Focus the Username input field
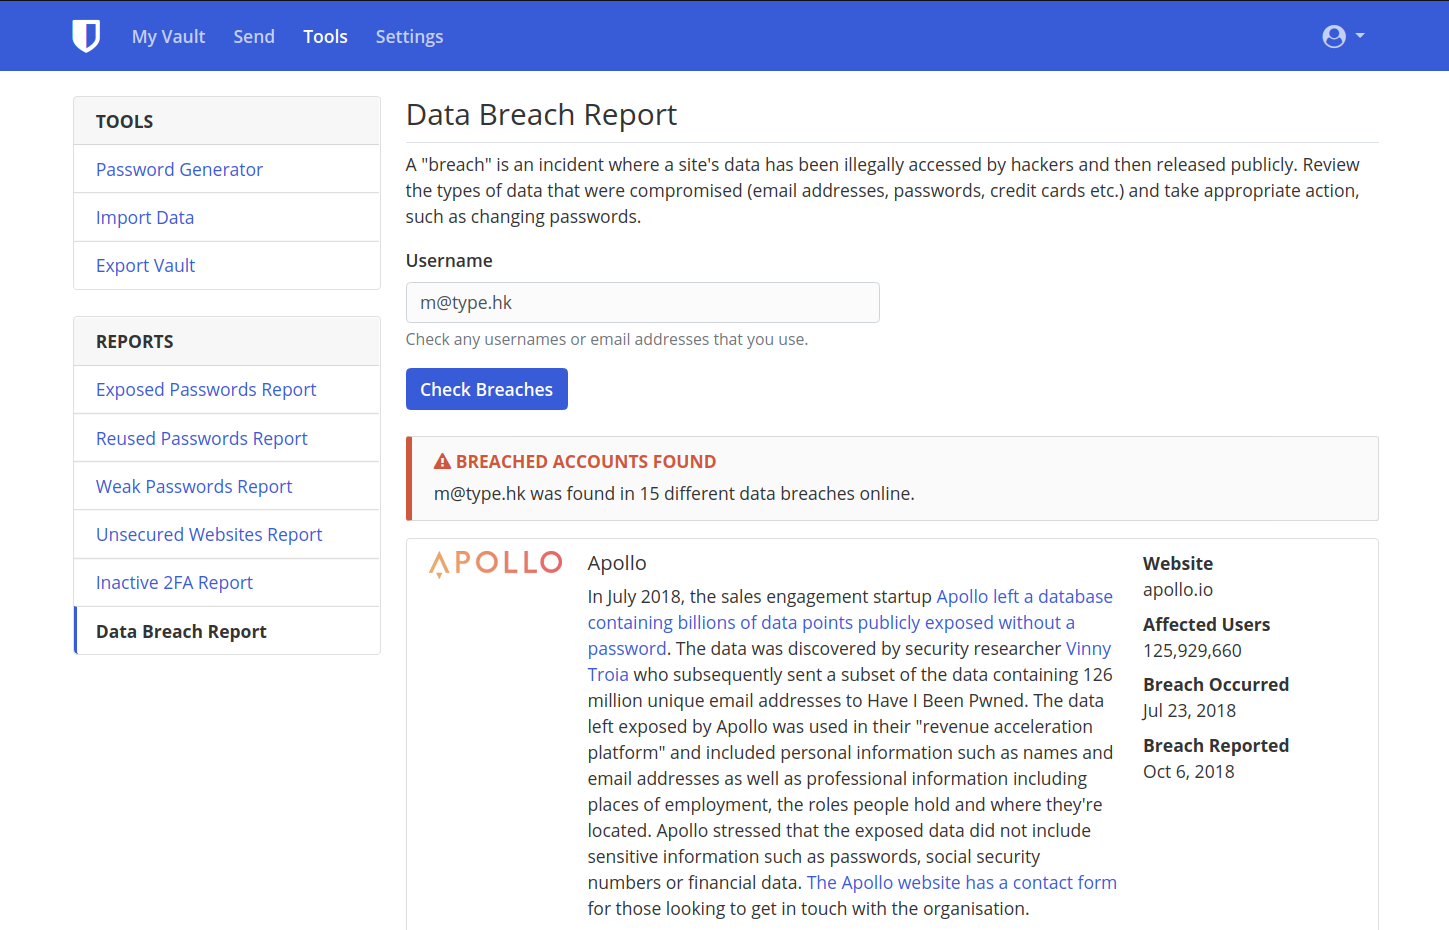The height and width of the screenshot is (930, 1449). tap(642, 302)
